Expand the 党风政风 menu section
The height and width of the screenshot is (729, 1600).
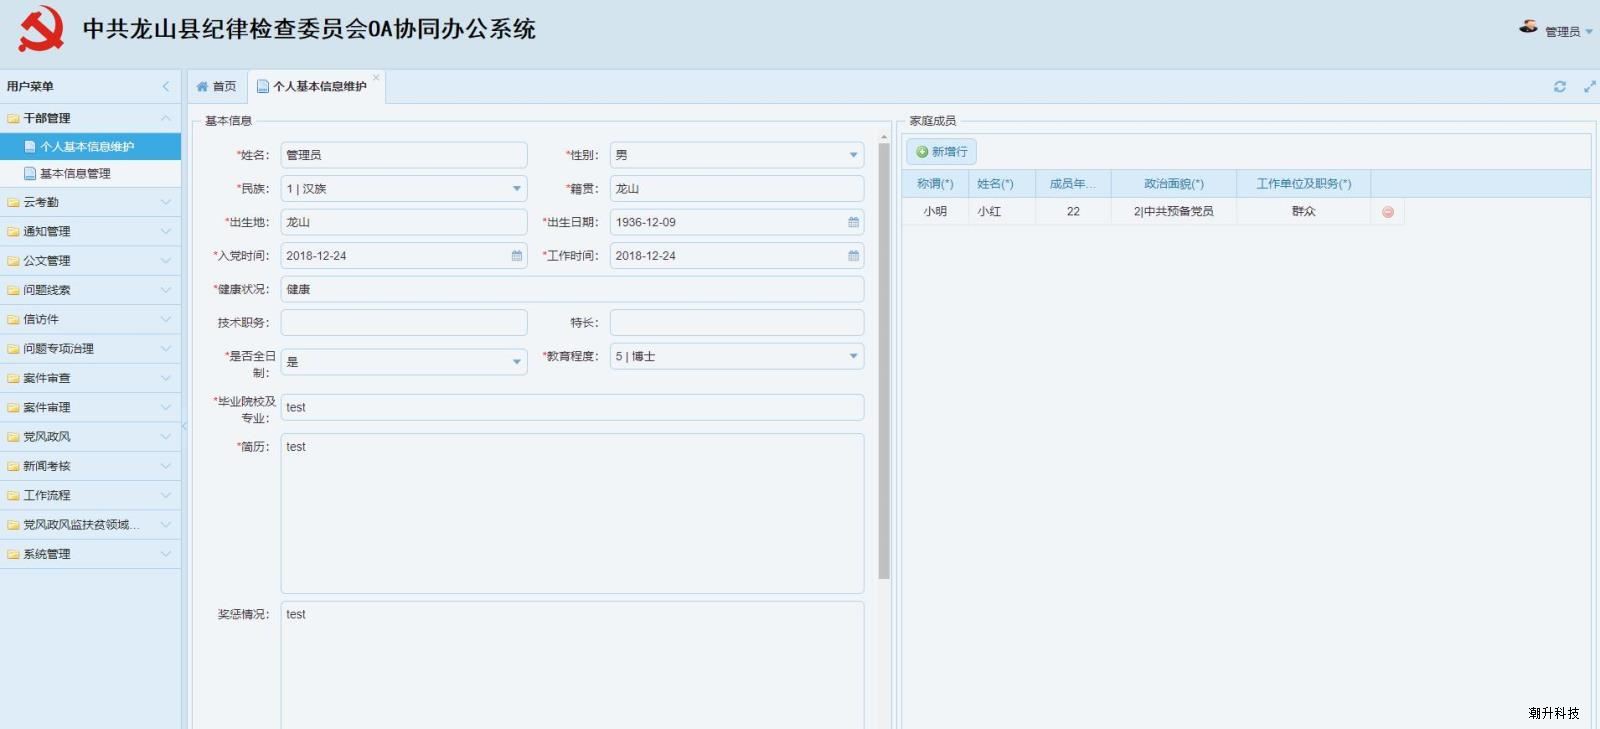point(166,436)
